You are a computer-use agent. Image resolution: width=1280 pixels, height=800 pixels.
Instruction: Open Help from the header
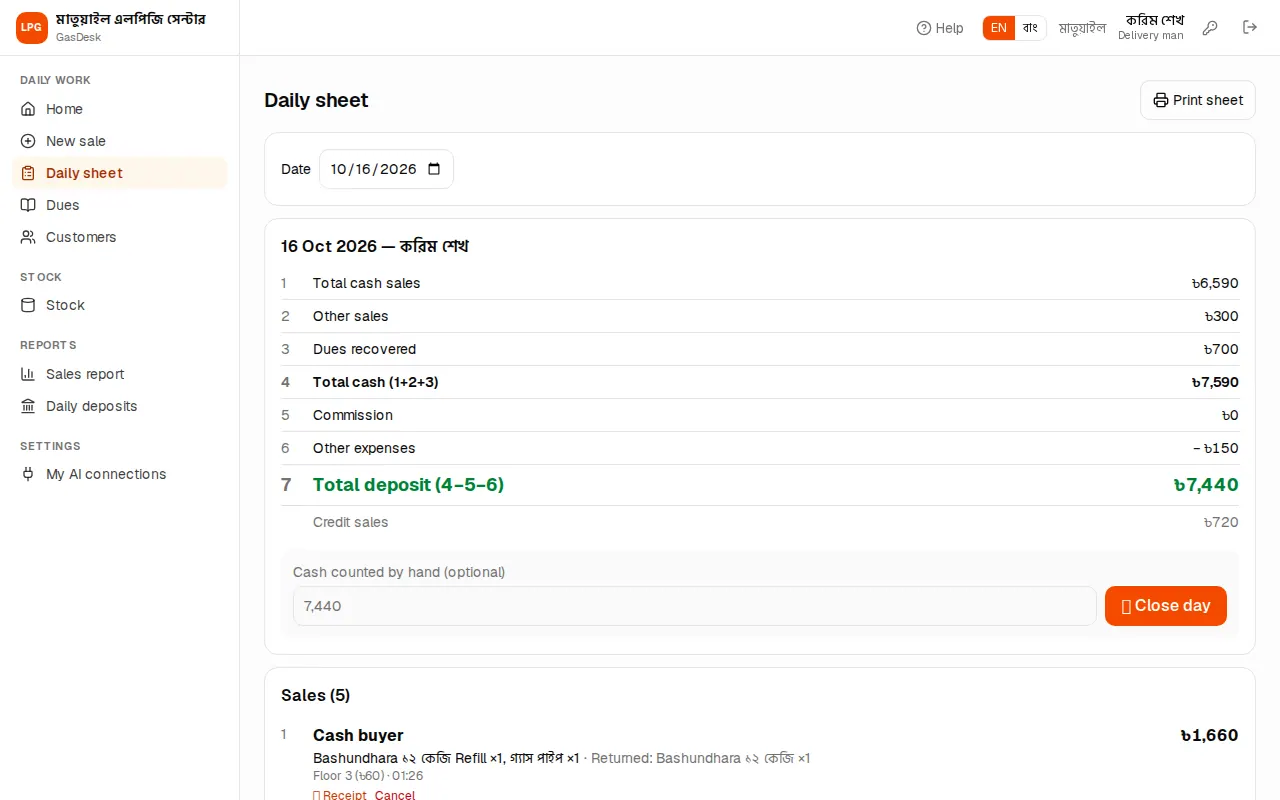click(940, 28)
